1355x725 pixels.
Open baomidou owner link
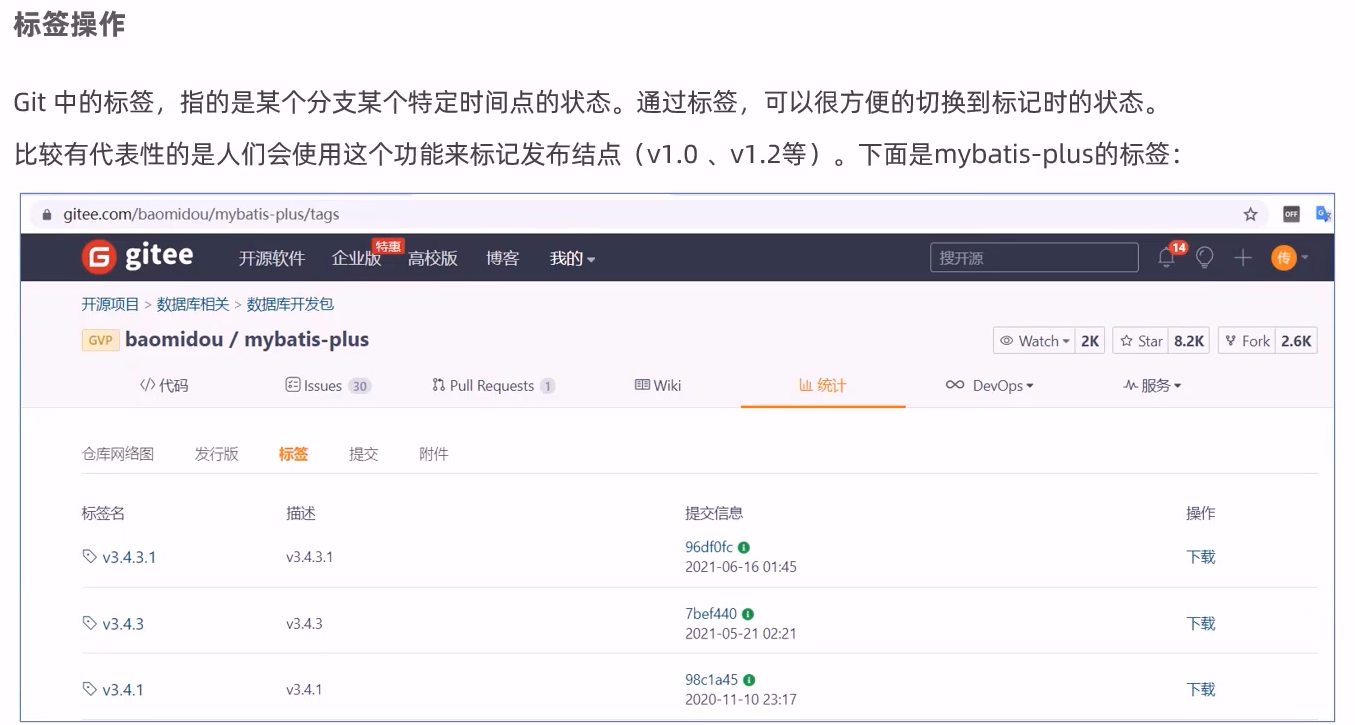(172, 340)
